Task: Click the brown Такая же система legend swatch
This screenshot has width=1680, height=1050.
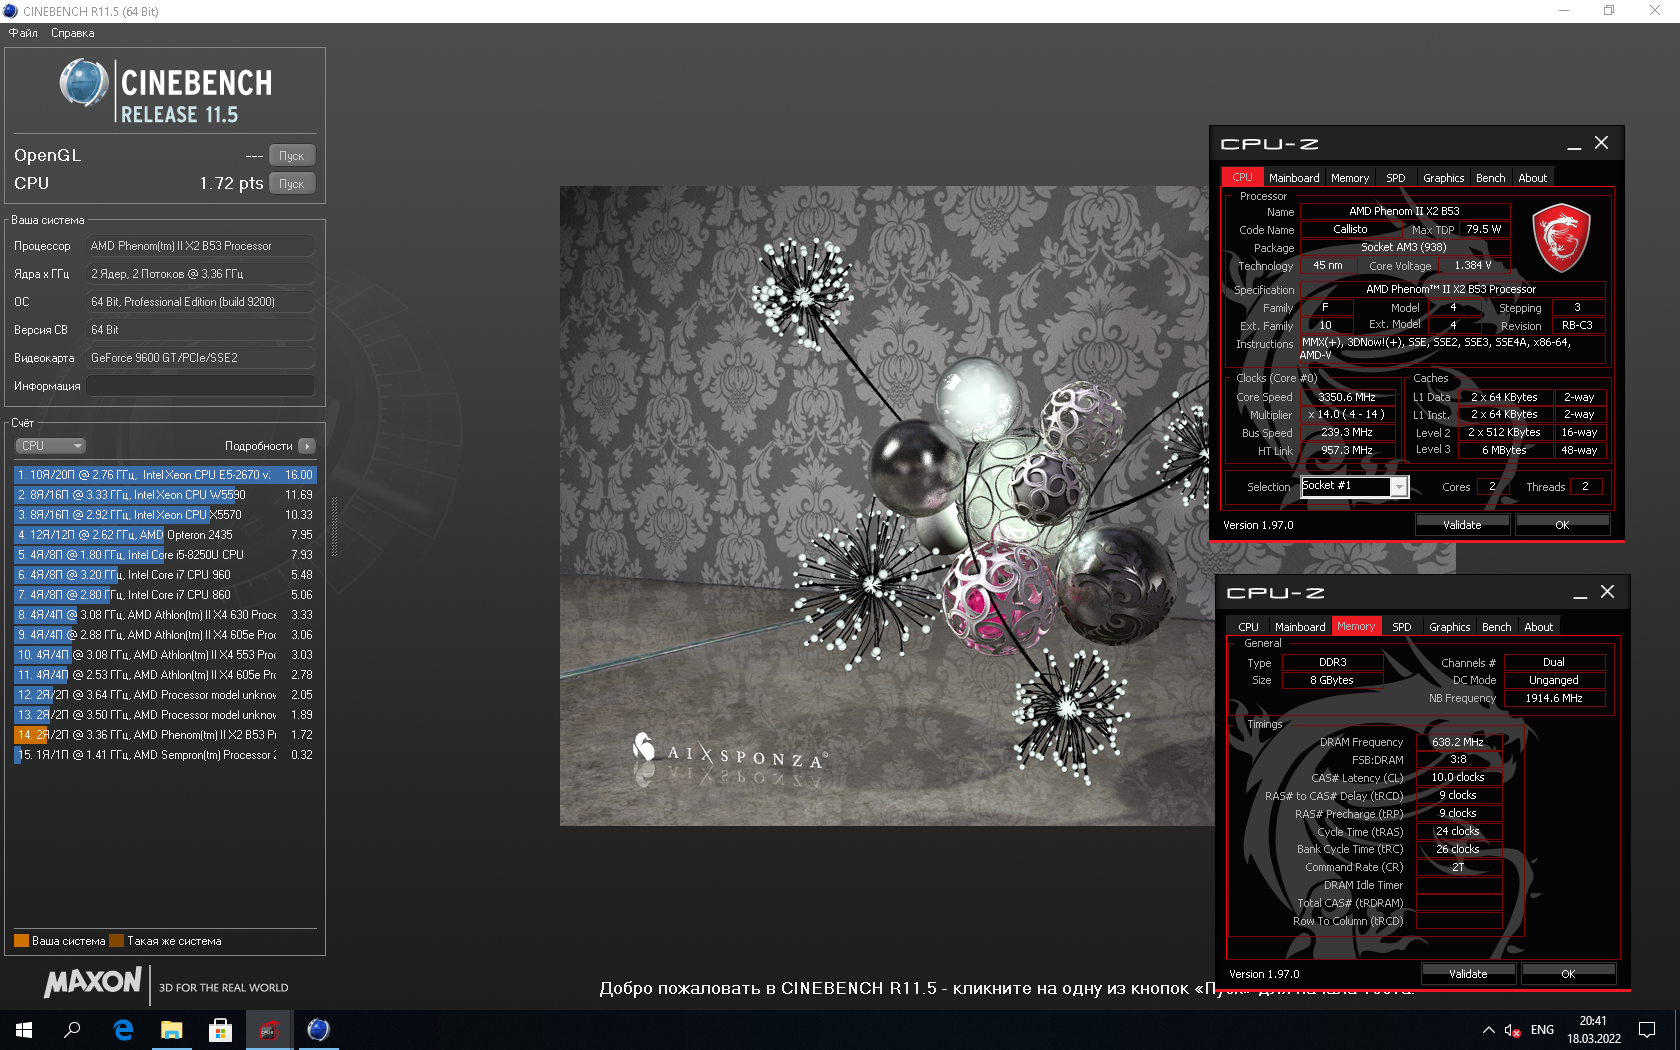Action: (116, 941)
